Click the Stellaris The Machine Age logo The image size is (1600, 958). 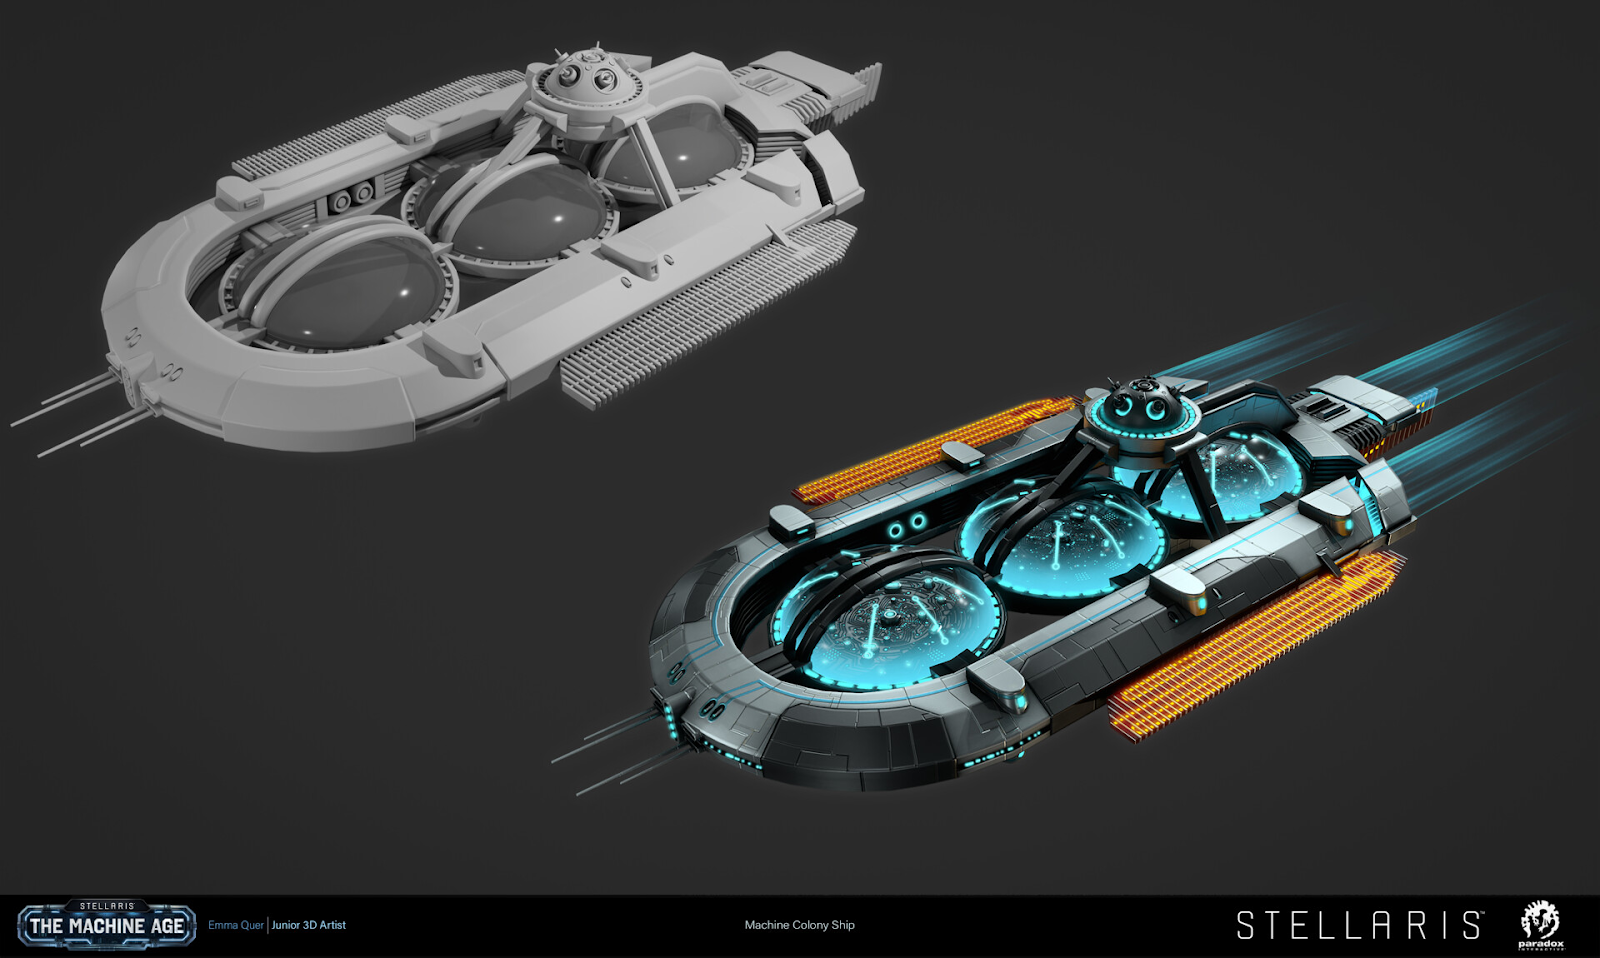(x=106, y=925)
